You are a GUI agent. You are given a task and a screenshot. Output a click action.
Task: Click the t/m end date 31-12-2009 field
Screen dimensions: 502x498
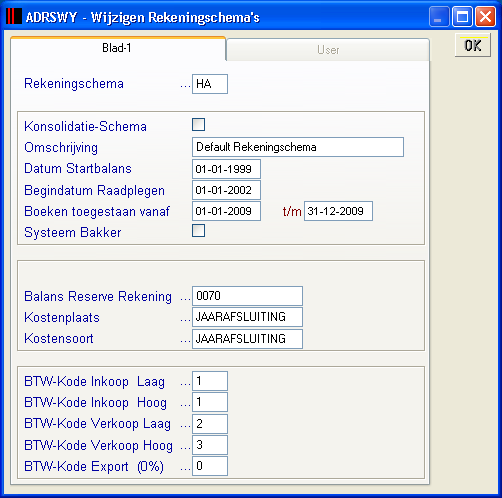(x=338, y=211)
